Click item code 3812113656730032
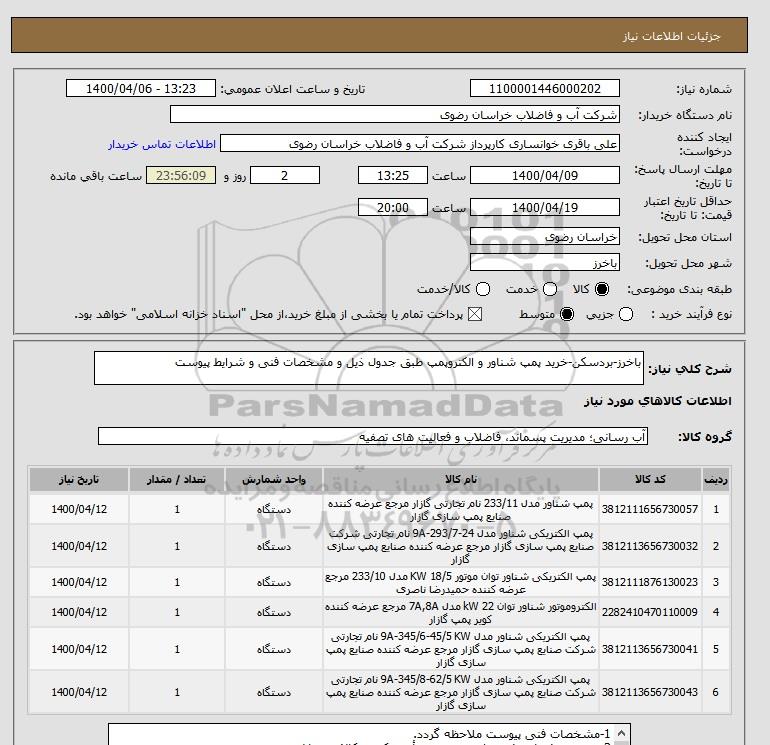 (x=650, y=546)
